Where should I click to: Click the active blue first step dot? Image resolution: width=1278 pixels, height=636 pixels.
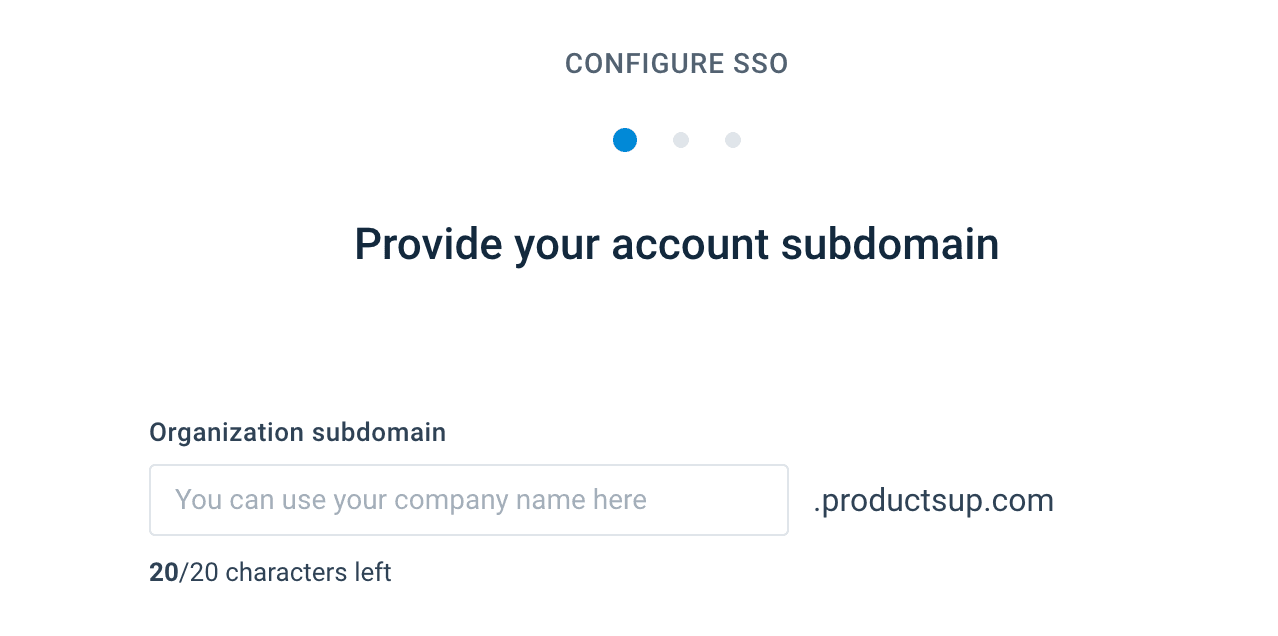[x=625, y=140]
